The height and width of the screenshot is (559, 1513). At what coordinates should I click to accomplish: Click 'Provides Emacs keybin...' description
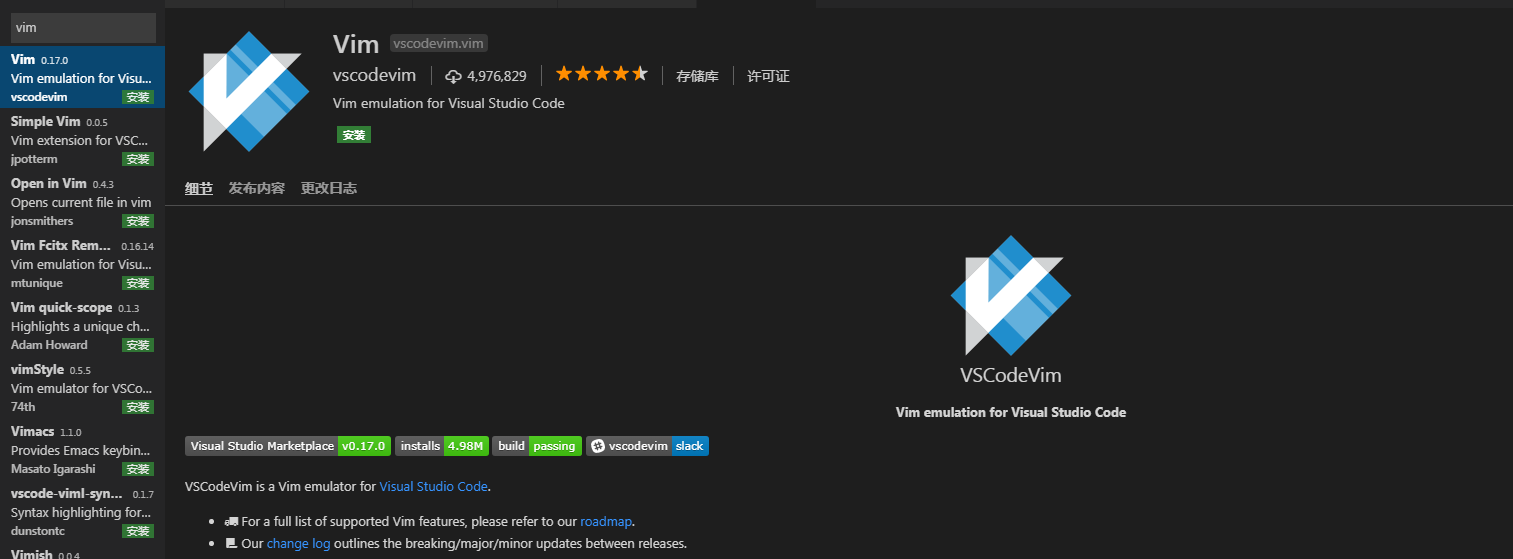click(x=81, y=450)
